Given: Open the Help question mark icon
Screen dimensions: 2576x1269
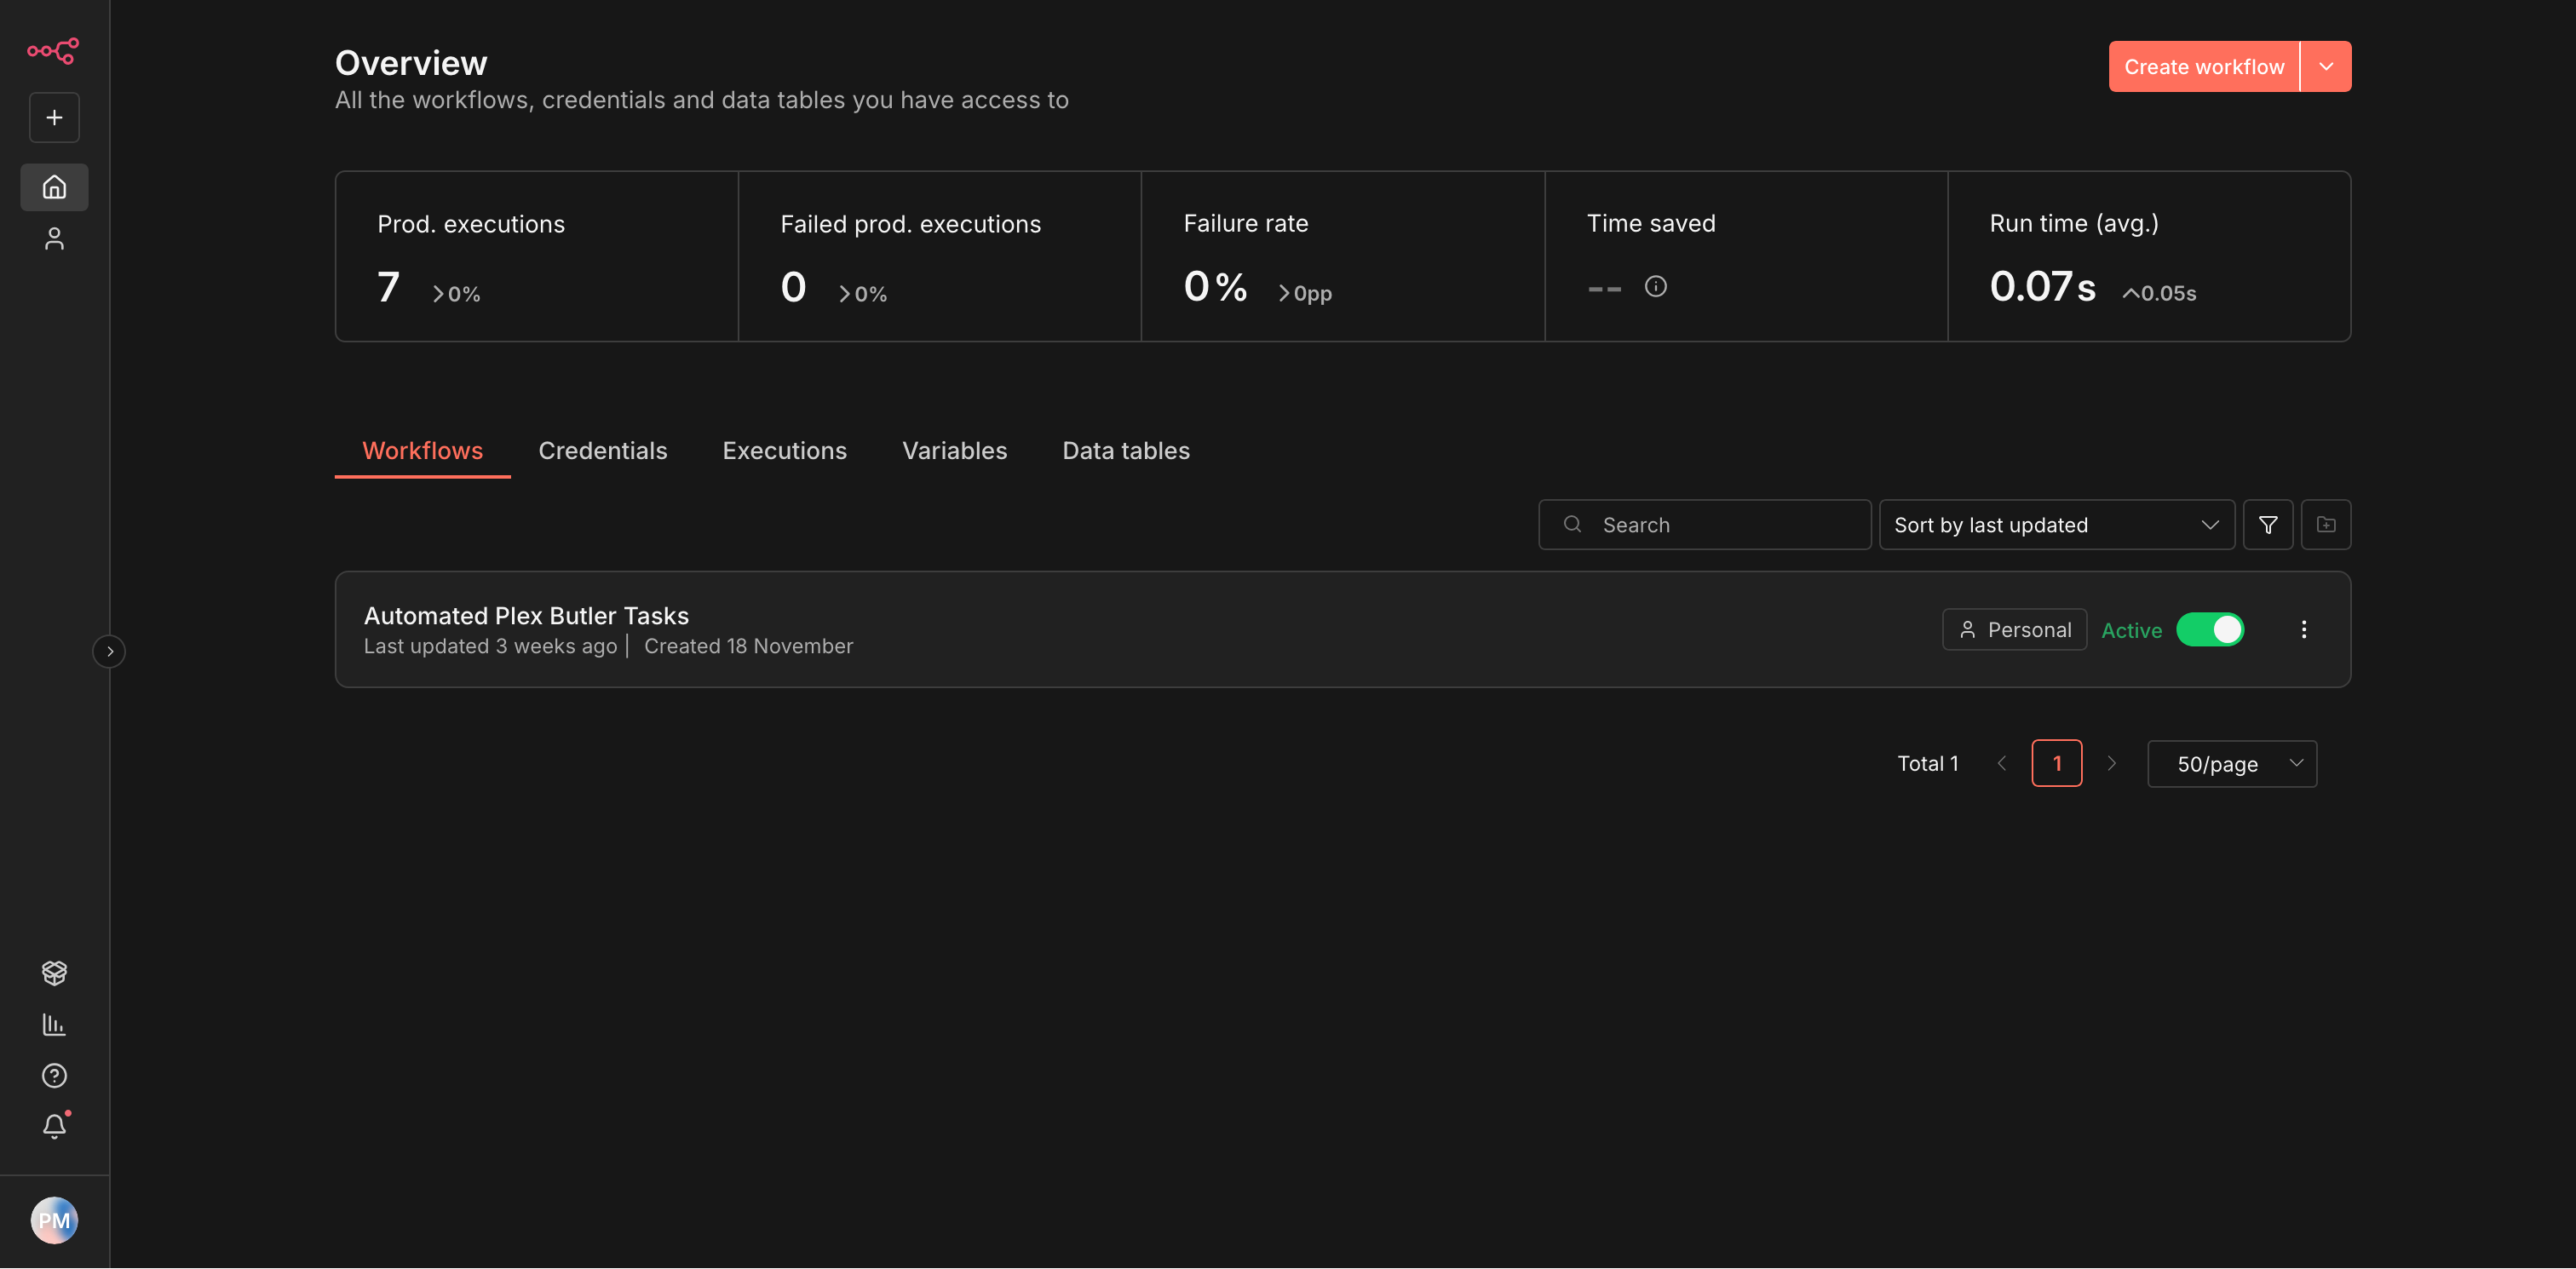Looking at the screenshot, I should 54,1075.
